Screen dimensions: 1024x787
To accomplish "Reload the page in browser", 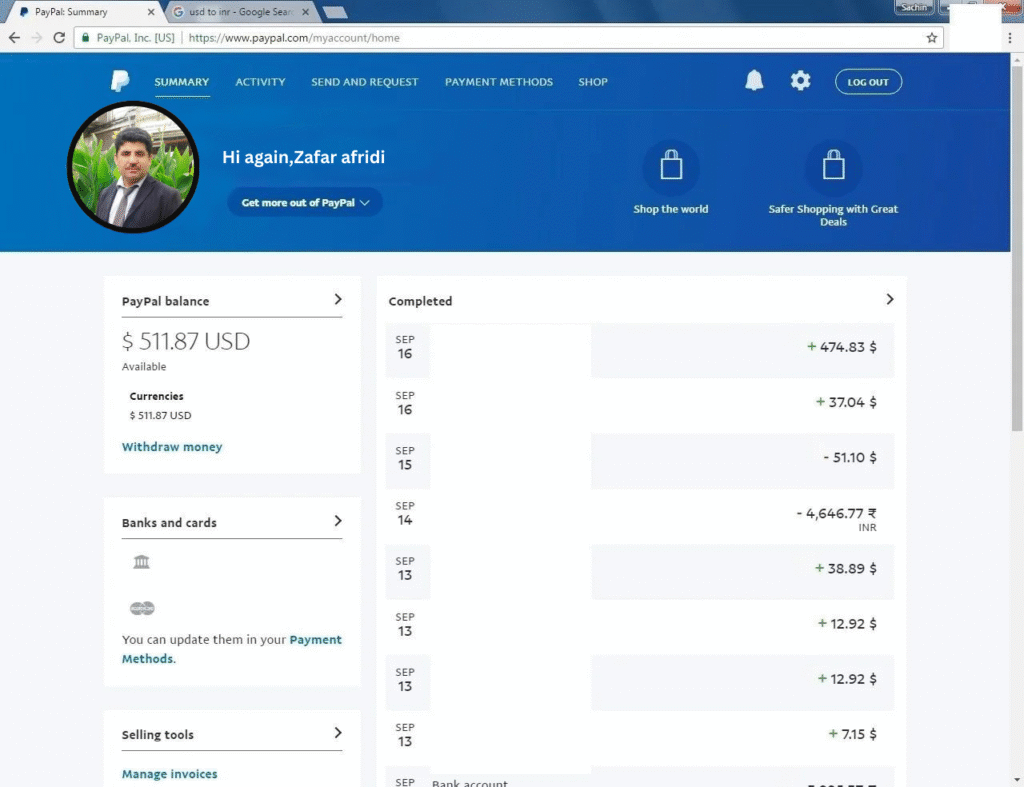I will click(60, 38).
